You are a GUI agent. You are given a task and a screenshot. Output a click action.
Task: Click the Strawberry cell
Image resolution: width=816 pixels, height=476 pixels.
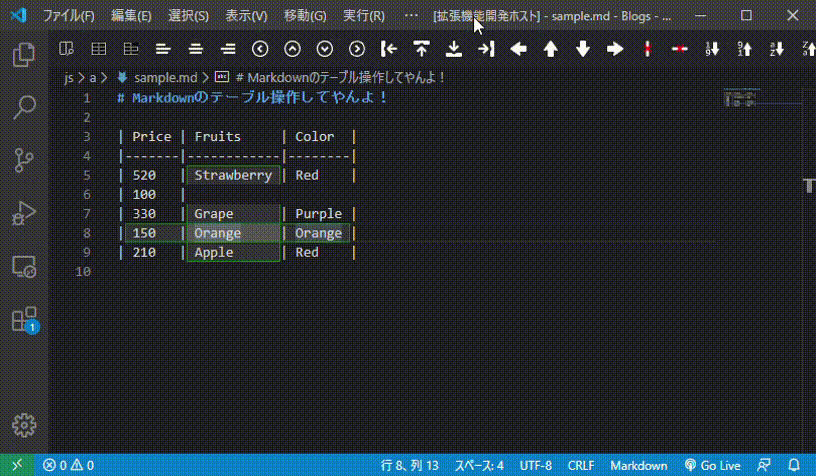point(233,175)
